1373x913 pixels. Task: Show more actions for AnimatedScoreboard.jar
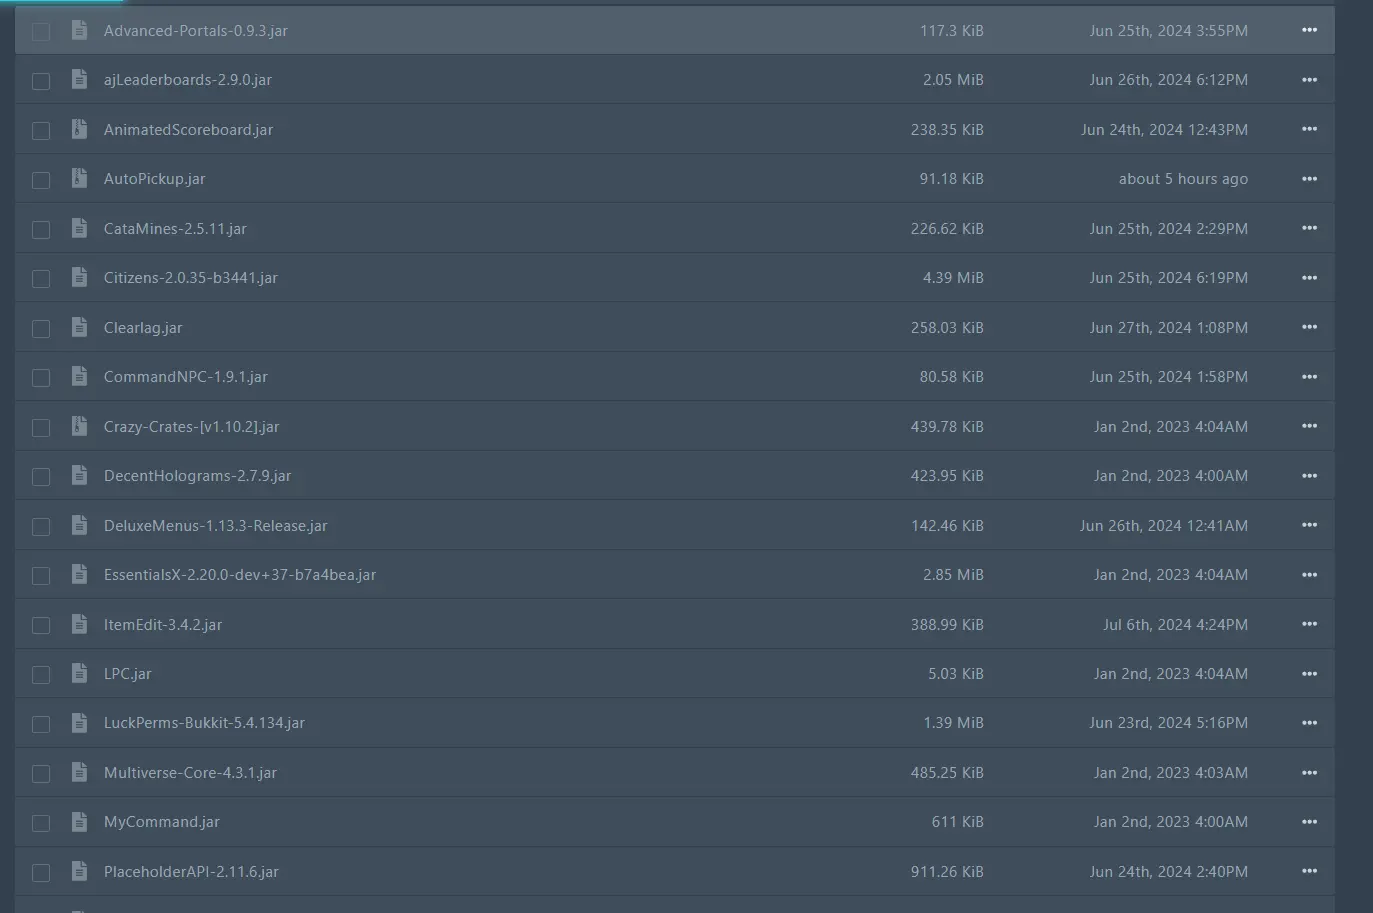1309,129
